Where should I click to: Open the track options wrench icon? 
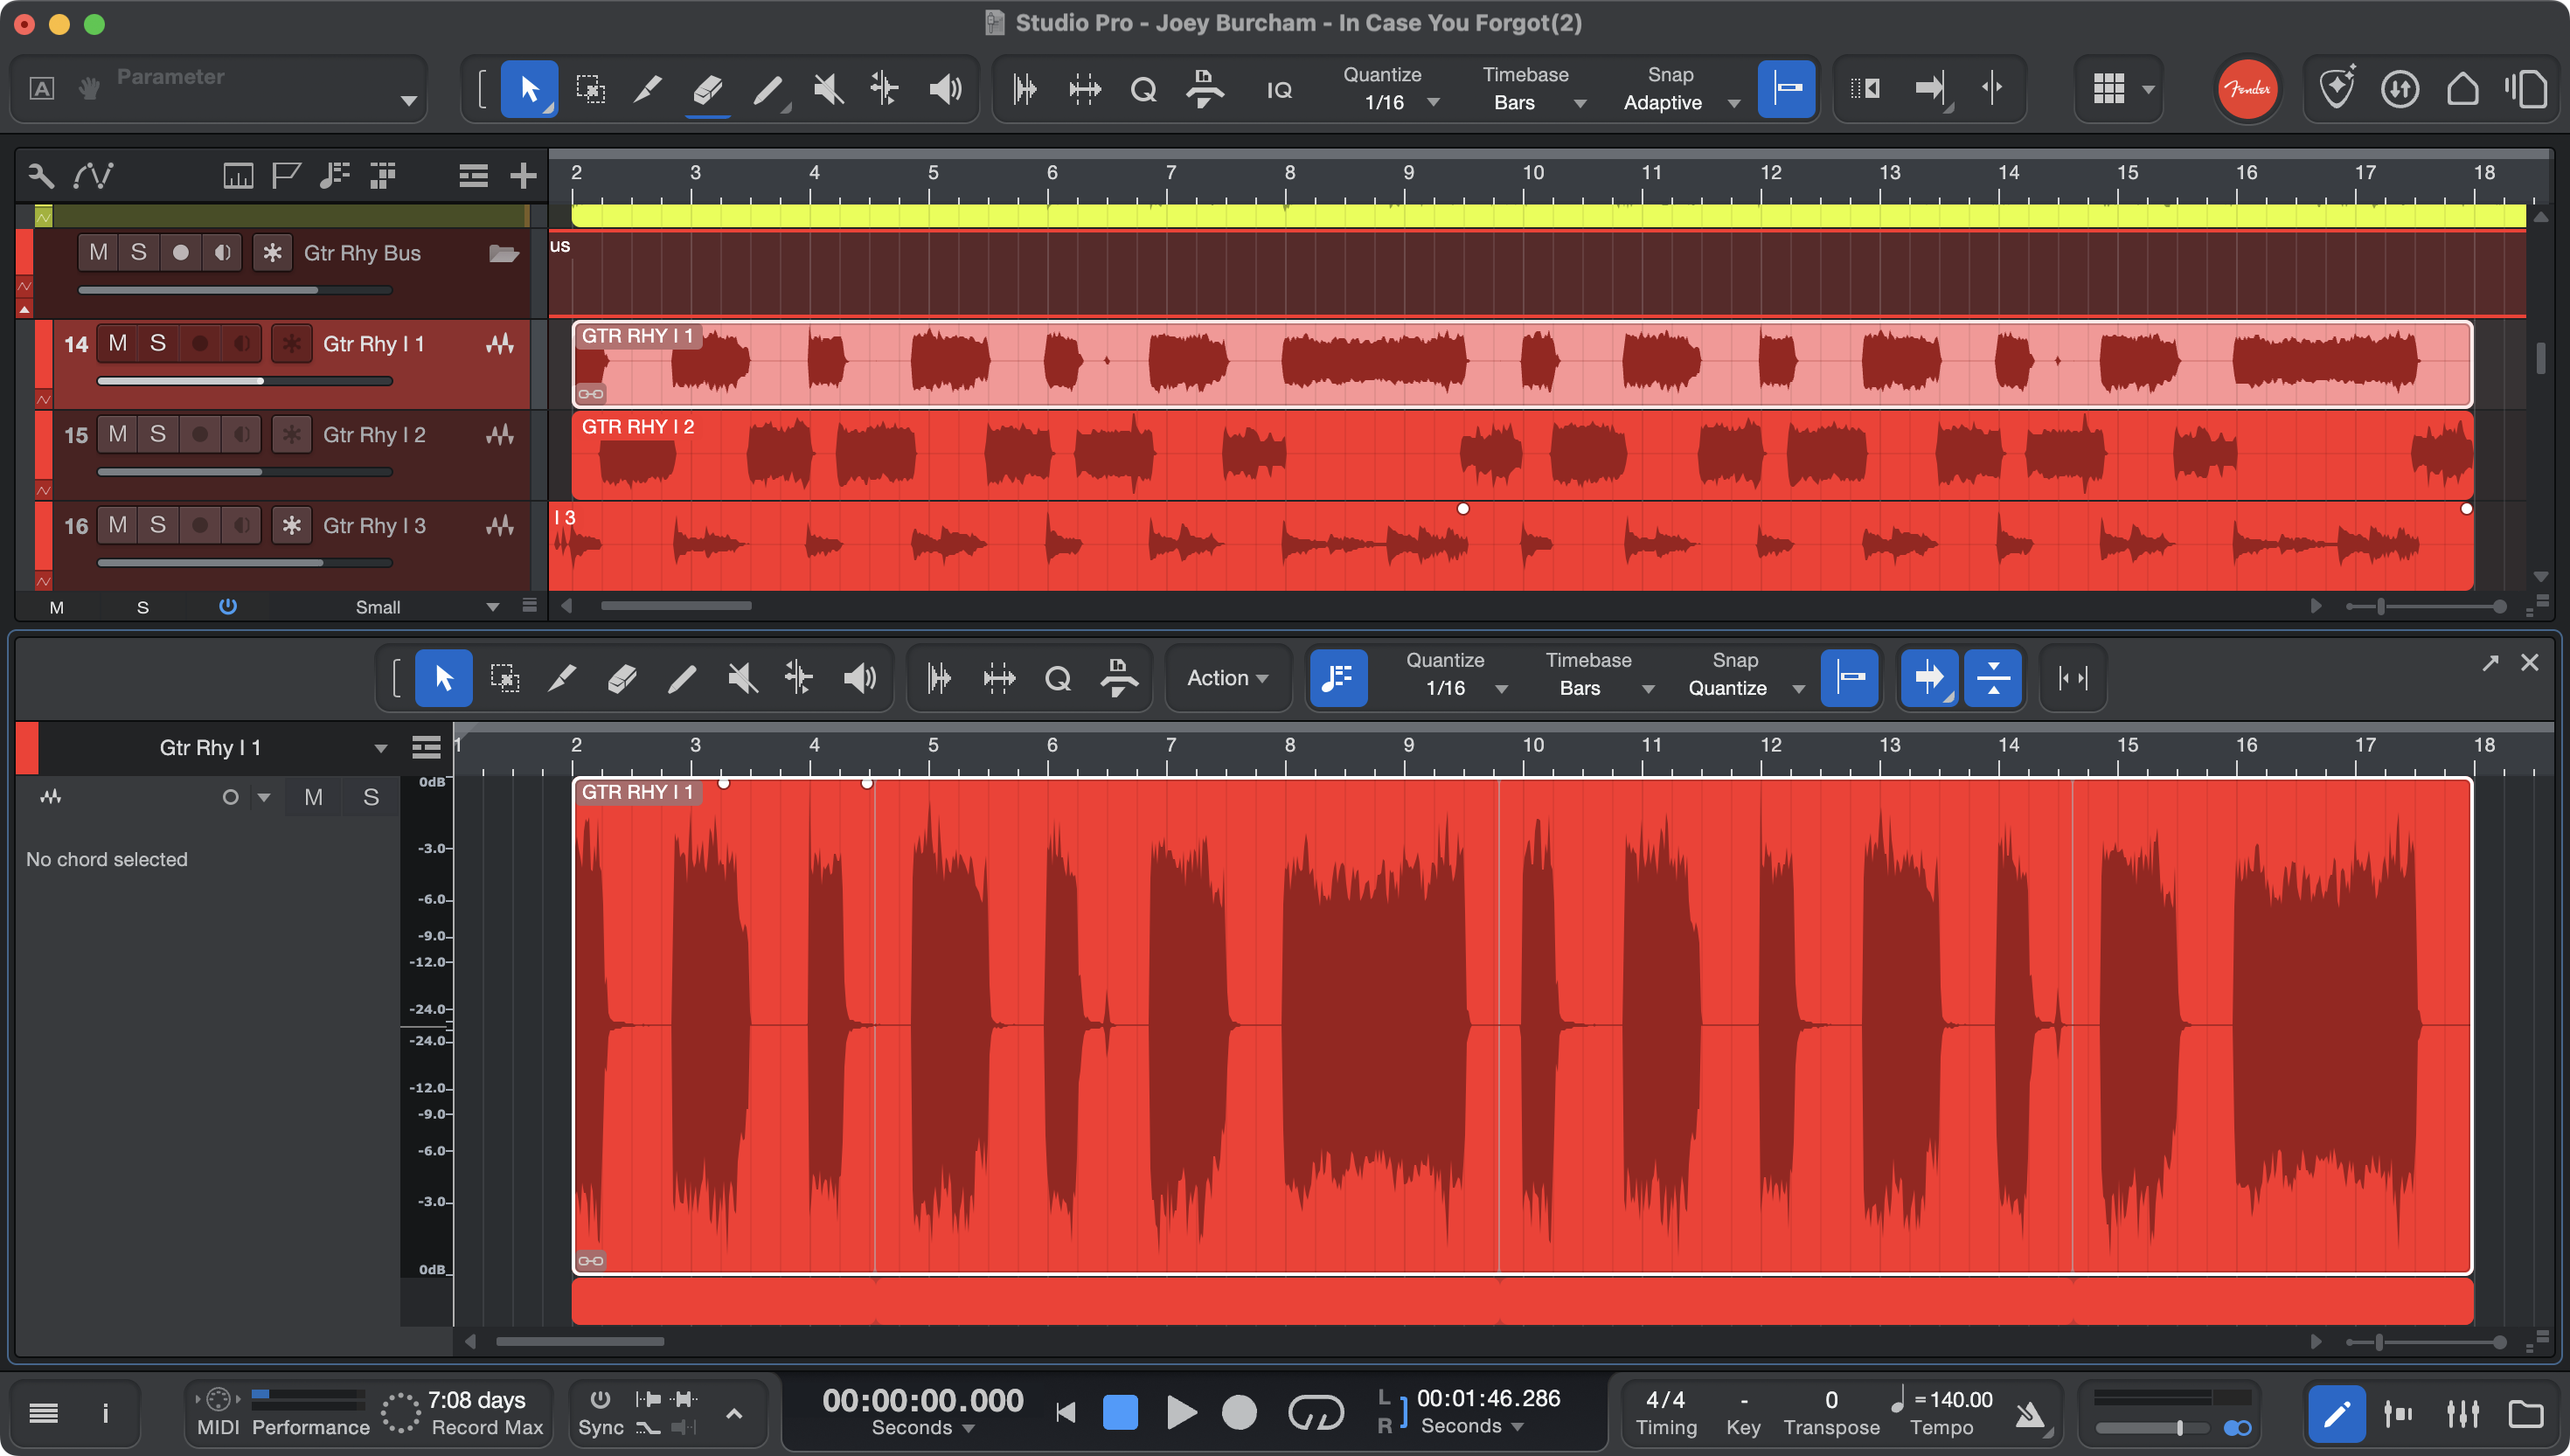[41, 176]
